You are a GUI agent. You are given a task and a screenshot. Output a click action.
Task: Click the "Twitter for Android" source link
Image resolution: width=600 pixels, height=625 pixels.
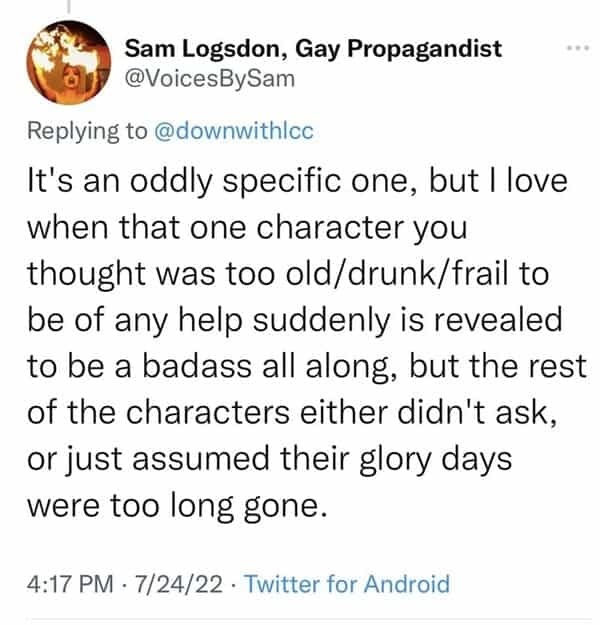click(347, 583)
